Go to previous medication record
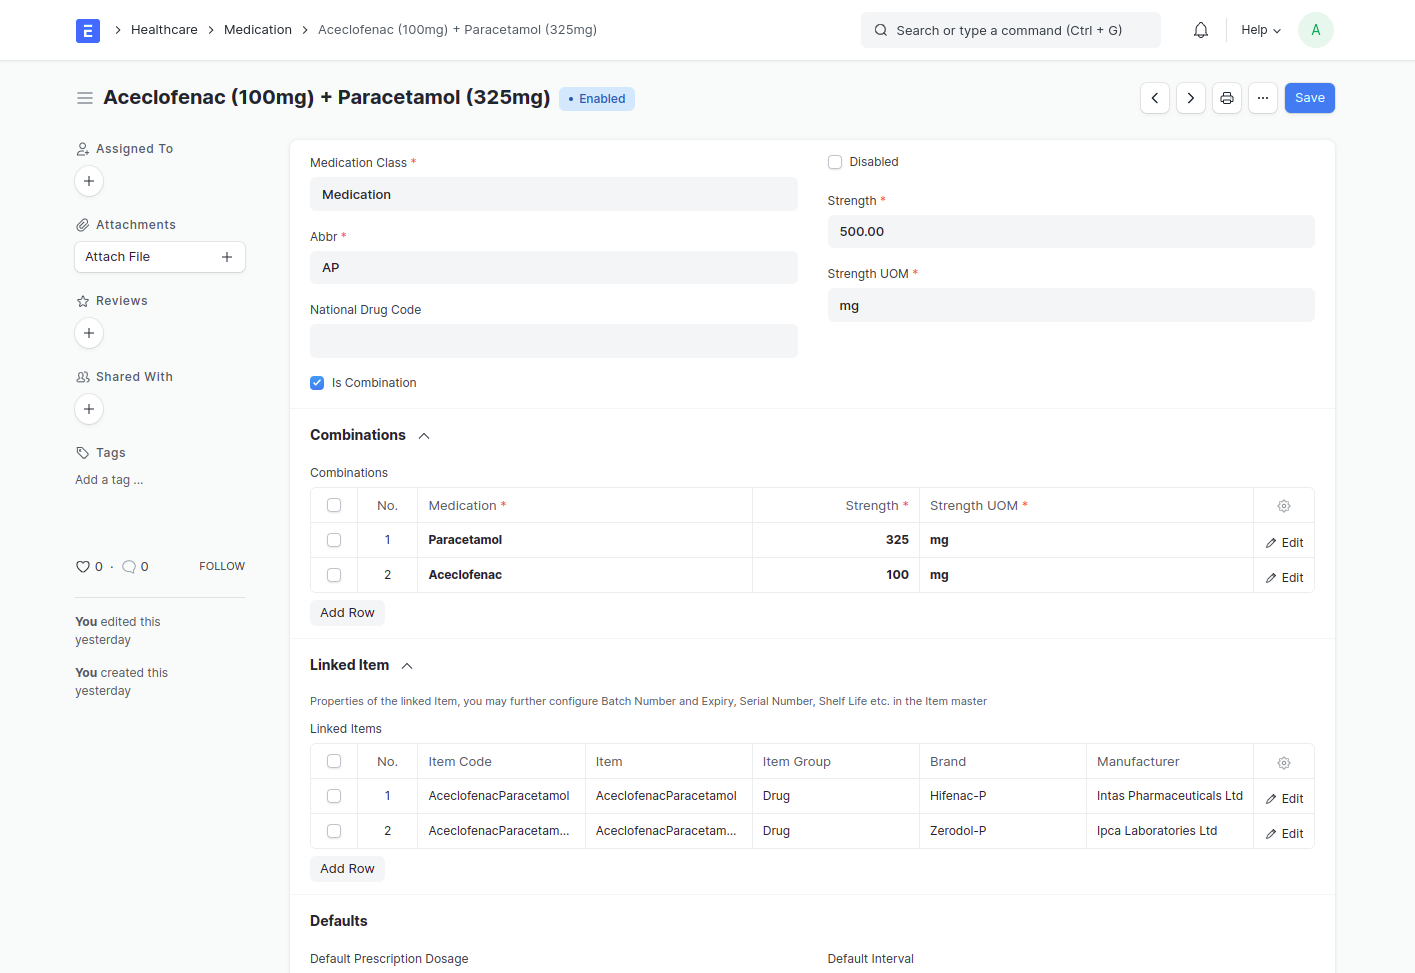The height and width of the screenshot is (973, 1415). point(1155,98)
